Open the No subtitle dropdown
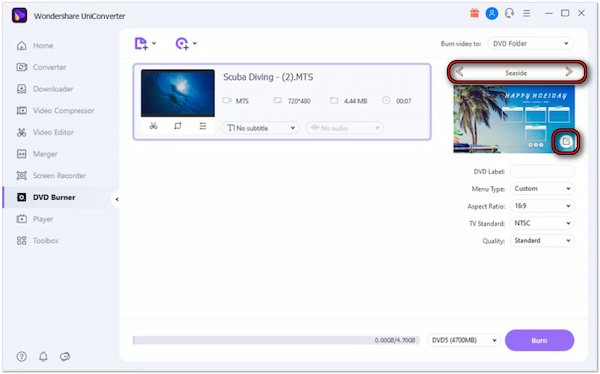This screenshot has height=374, width=600. click(x=261, y=128)
